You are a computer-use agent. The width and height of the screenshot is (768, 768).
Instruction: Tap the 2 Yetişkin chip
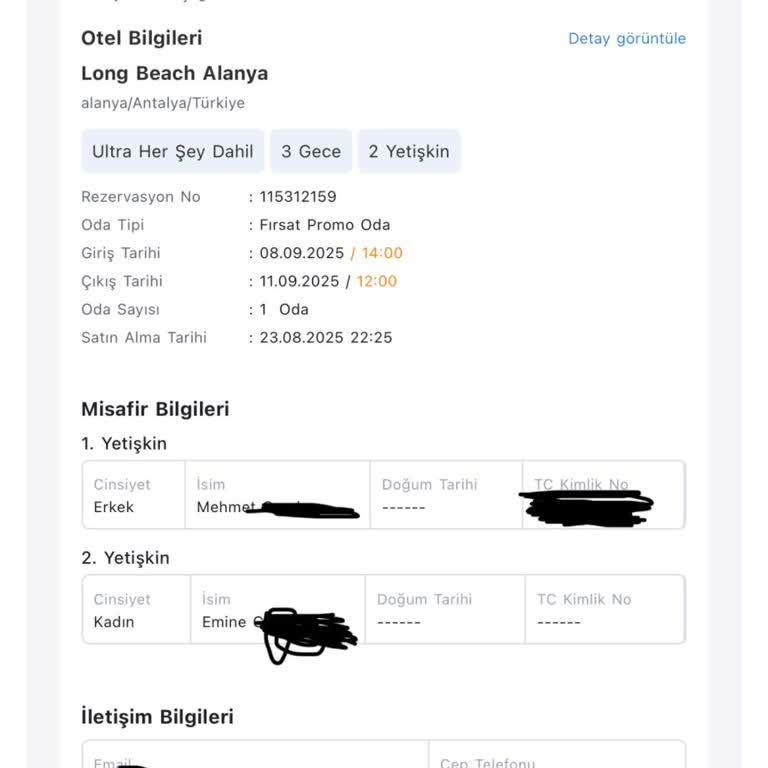click(x=409, y=152)
